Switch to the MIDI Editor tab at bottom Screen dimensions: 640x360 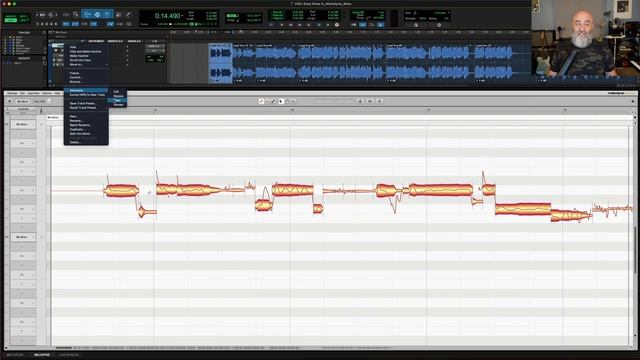pyautogui.click(x=15, y=355)
